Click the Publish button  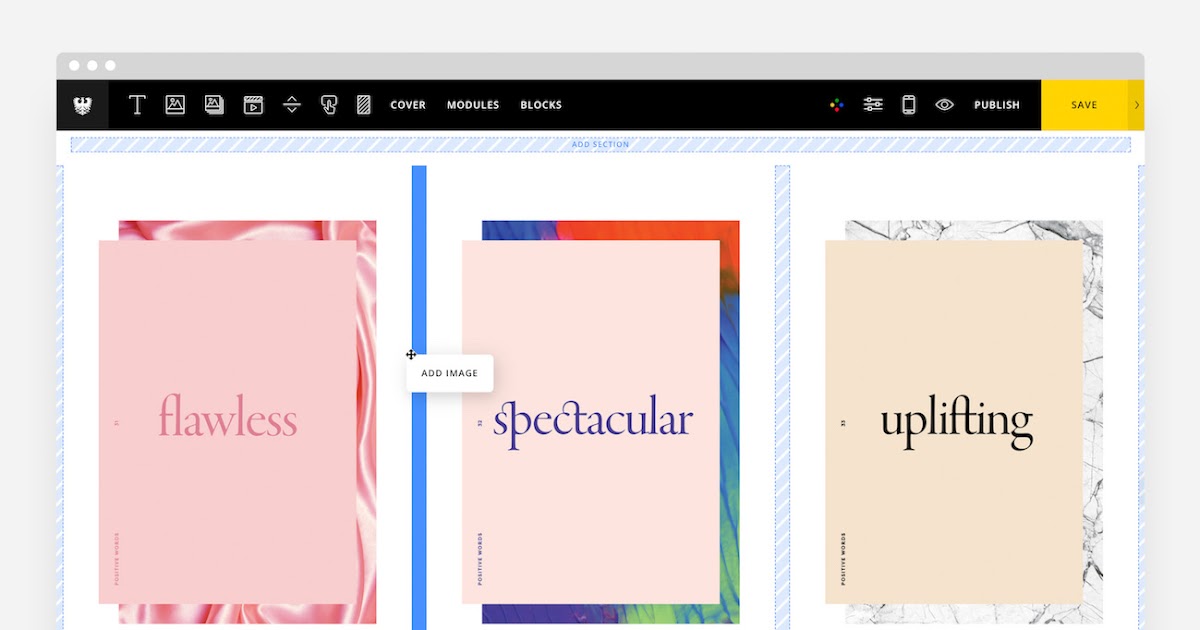tap(997, 105)
